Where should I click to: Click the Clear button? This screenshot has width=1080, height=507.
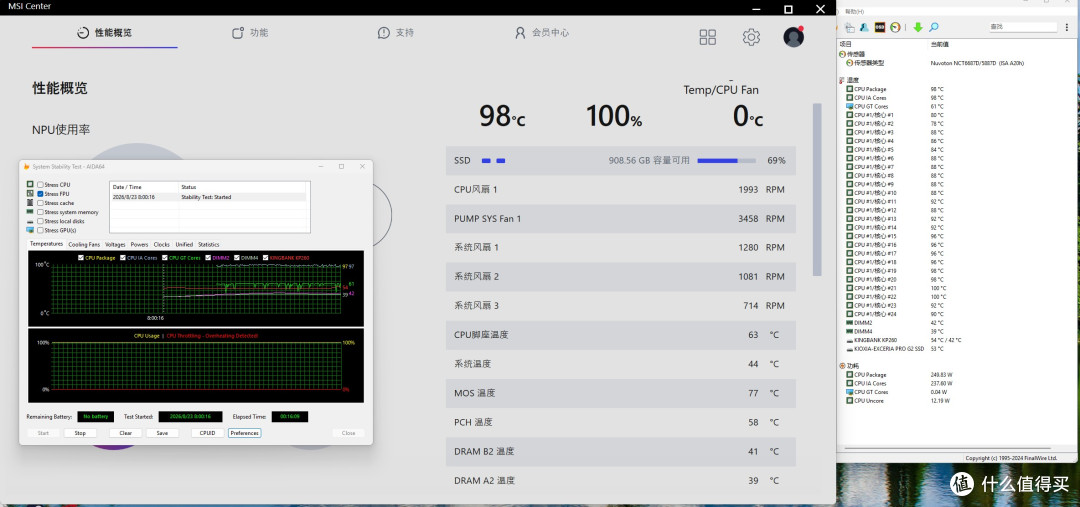pyautogui.click(x=125, y=433)
